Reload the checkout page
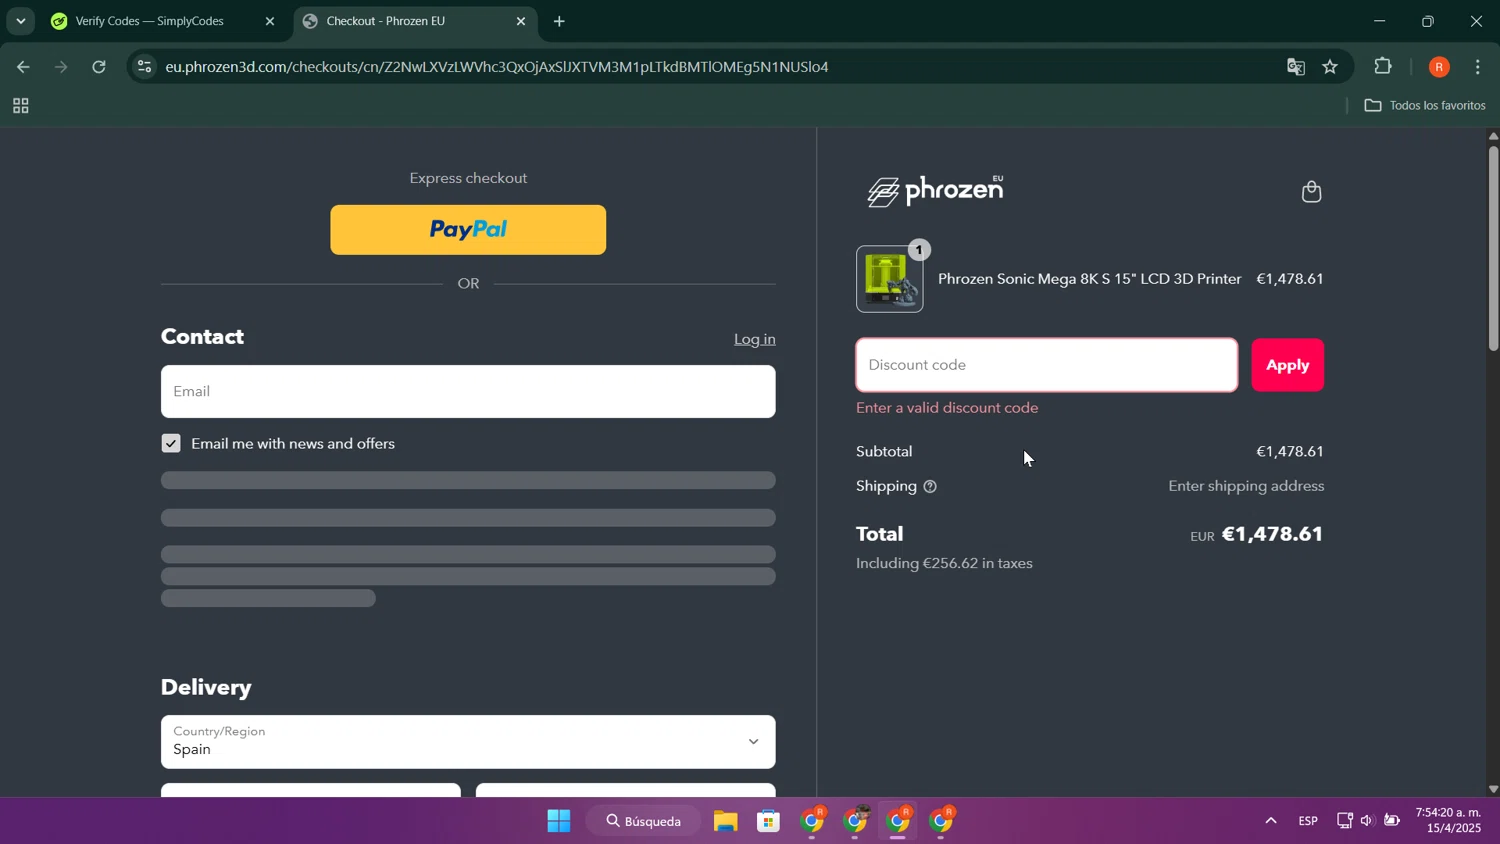Image resolution: width=1500 pixels, height=844 pixels. [x=99, y=67]
